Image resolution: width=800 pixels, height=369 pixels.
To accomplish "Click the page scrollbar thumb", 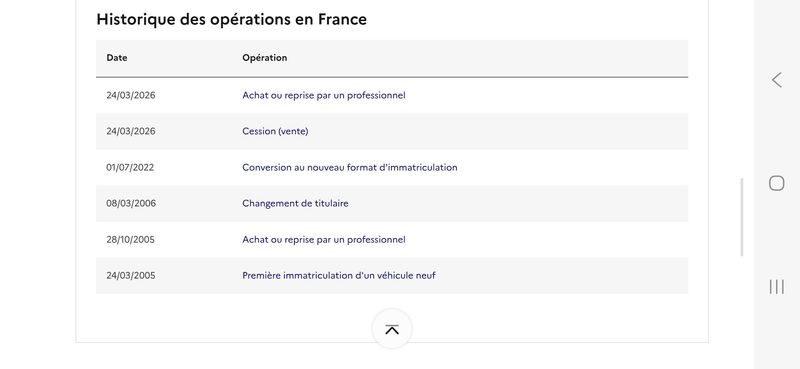I will coord(741,217).
